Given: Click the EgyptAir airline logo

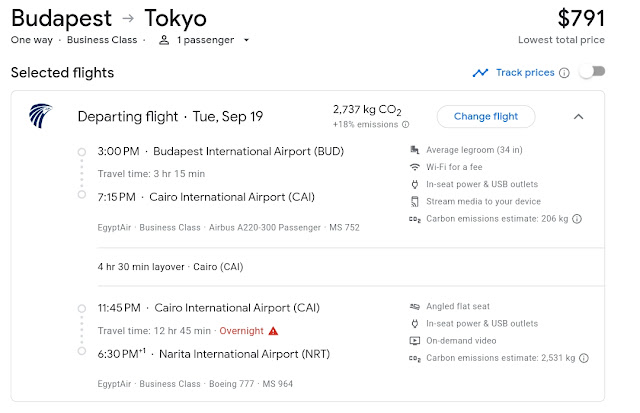Looking at the screenshot, I should (41, 117).
